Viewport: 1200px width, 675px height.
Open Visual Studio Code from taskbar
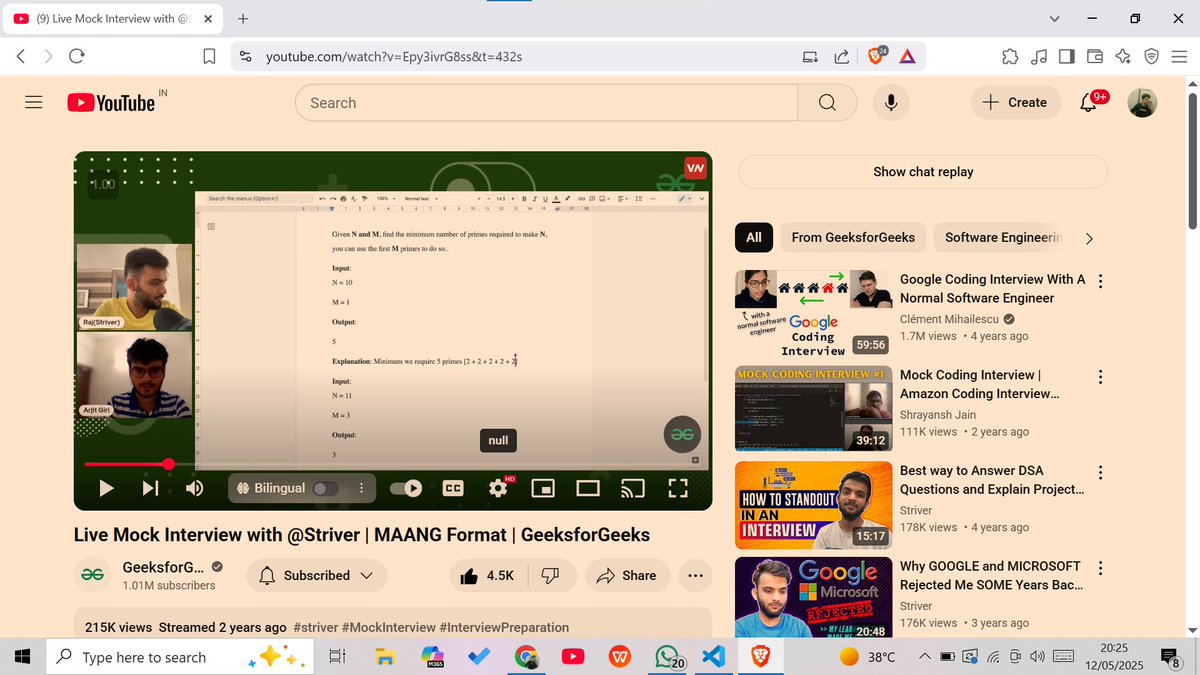[713, 657]
